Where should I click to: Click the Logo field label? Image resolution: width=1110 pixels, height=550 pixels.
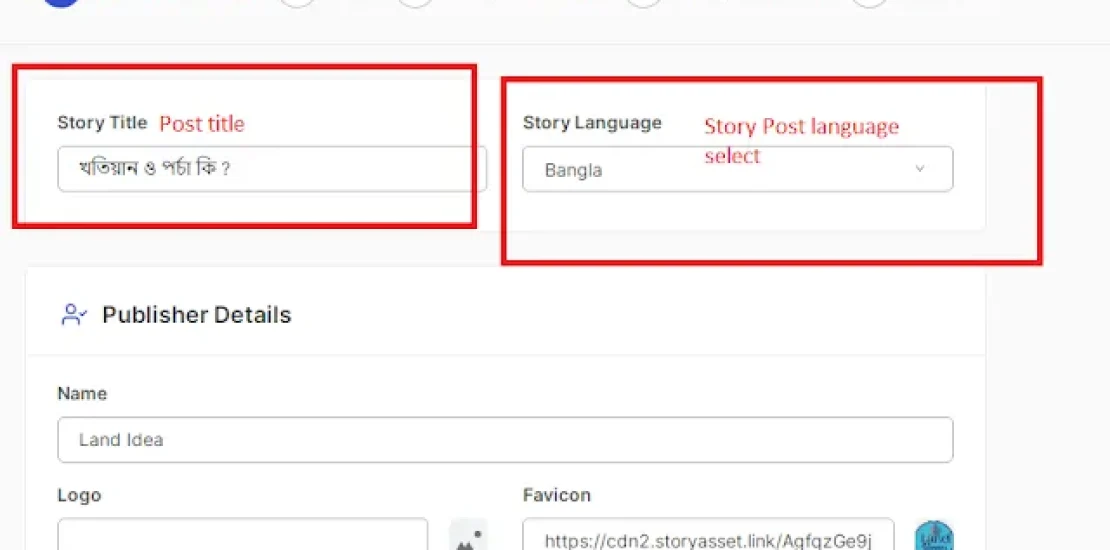(x=79, y=496)
